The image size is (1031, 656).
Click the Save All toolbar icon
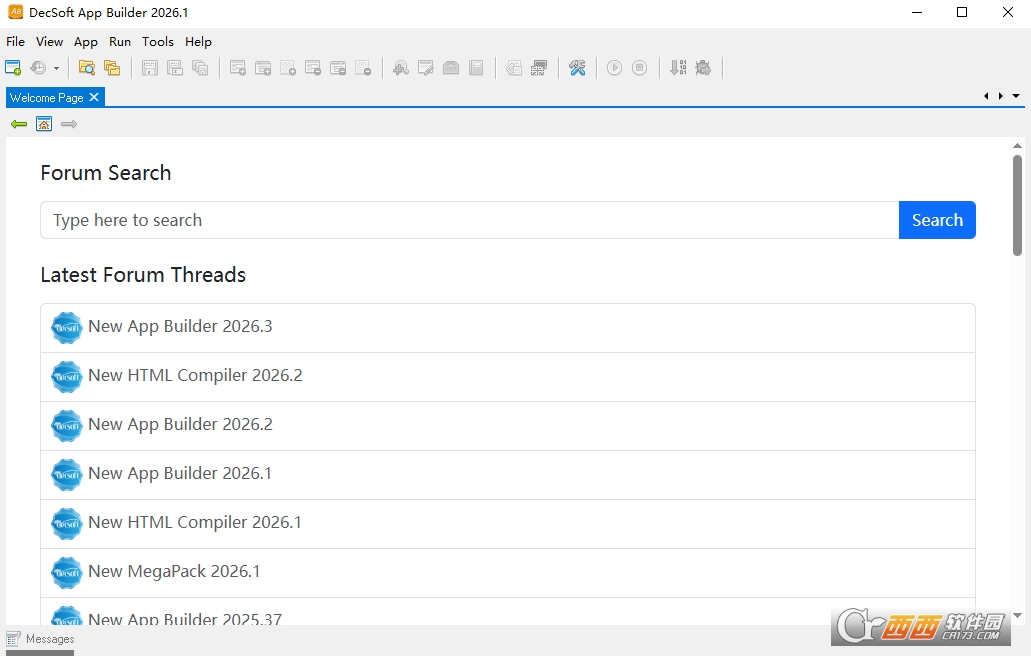[x=201, y=68]
